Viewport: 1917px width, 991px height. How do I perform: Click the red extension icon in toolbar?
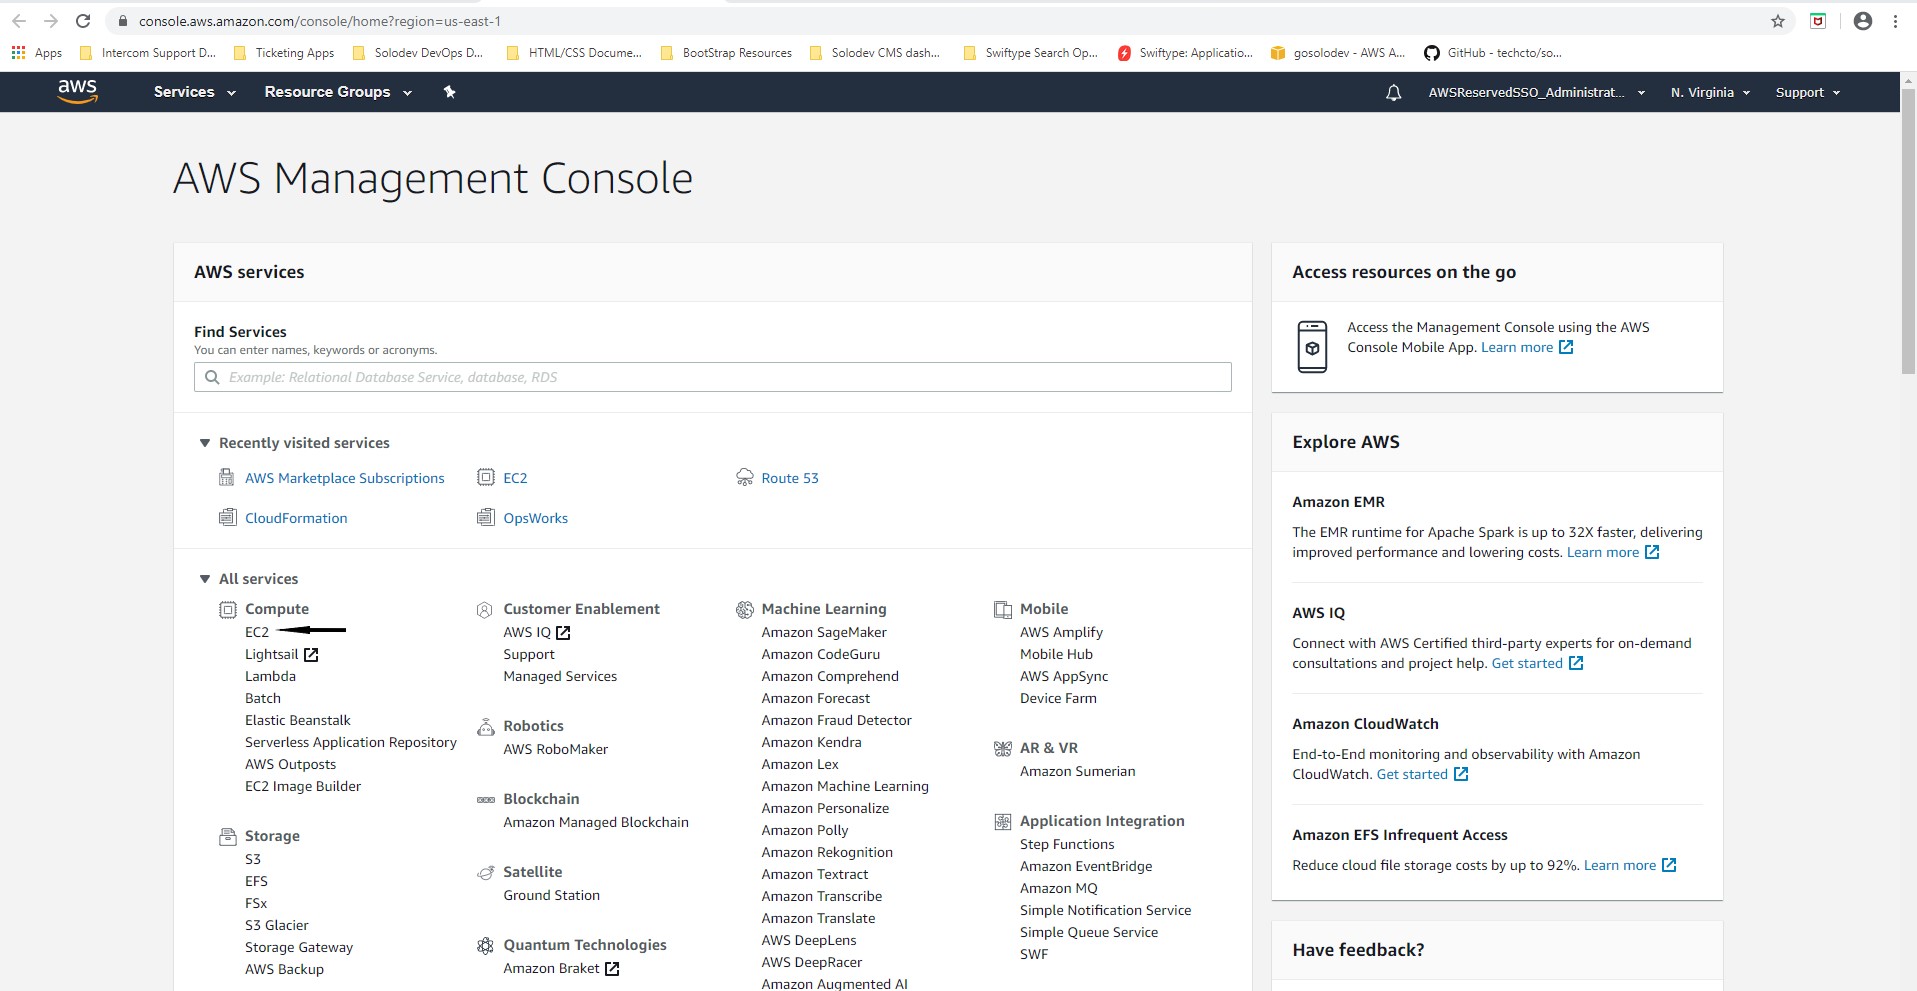pyautogui.click(x=1818, y=21)
